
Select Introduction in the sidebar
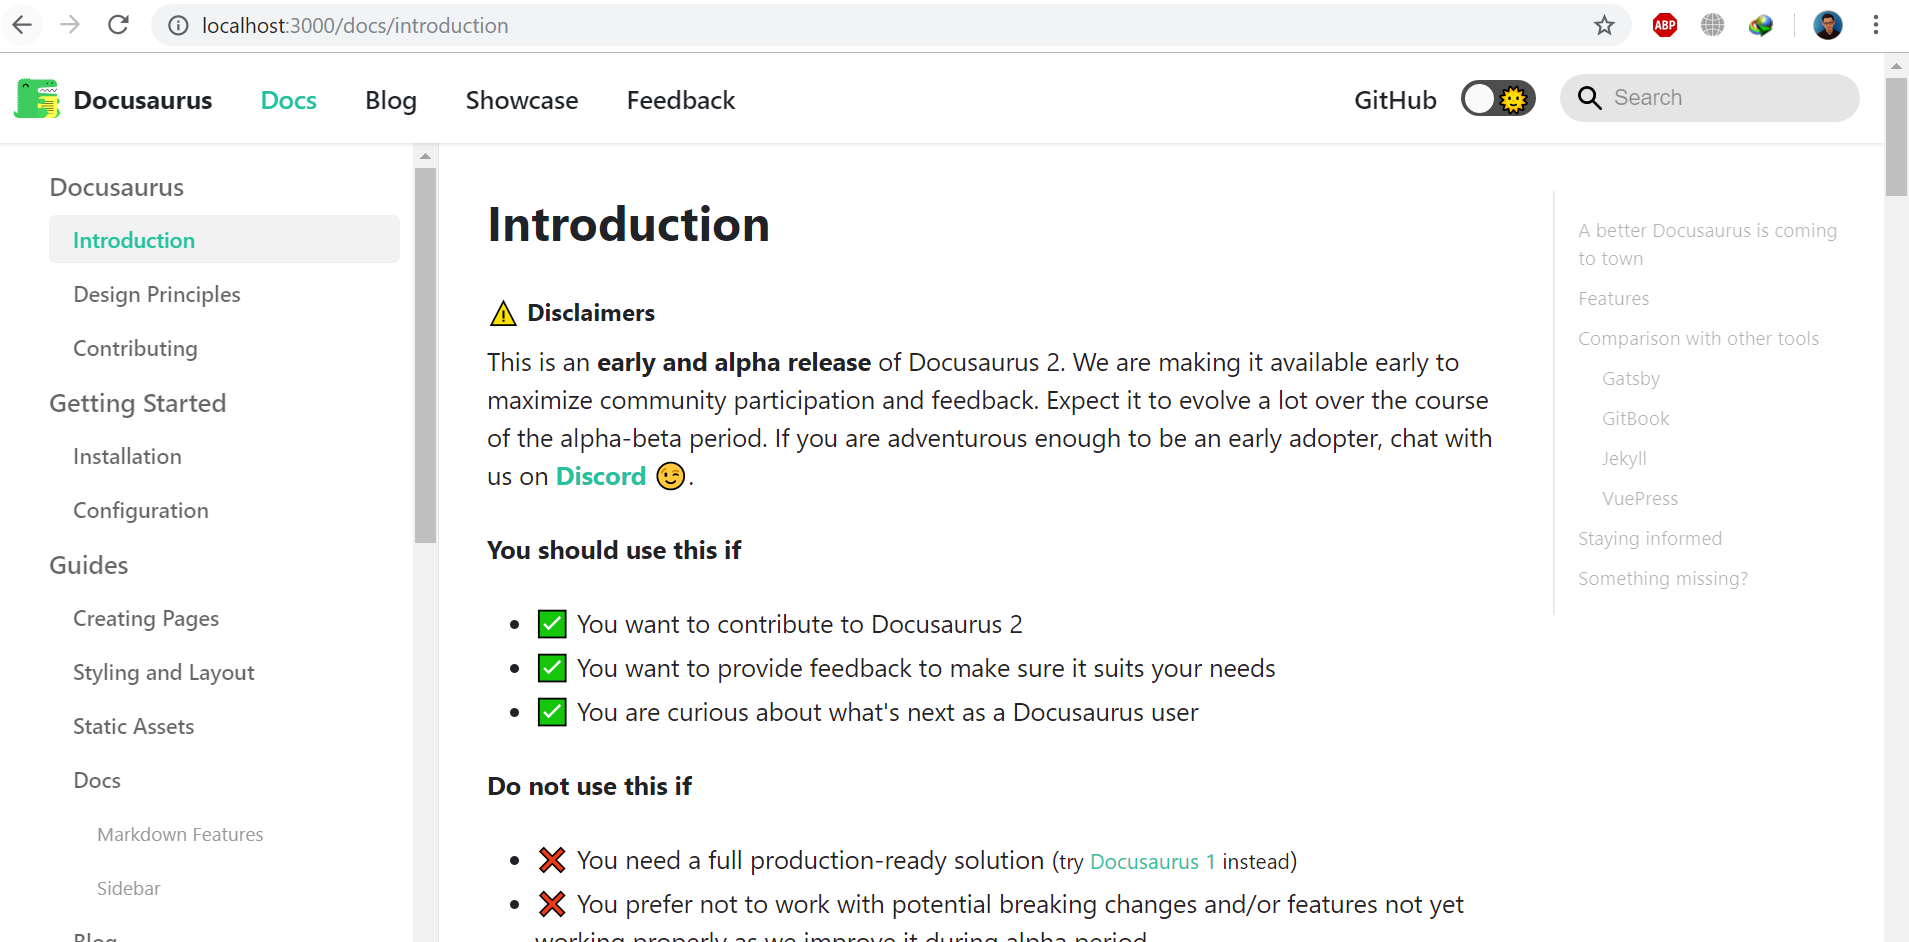click(224, 240)
